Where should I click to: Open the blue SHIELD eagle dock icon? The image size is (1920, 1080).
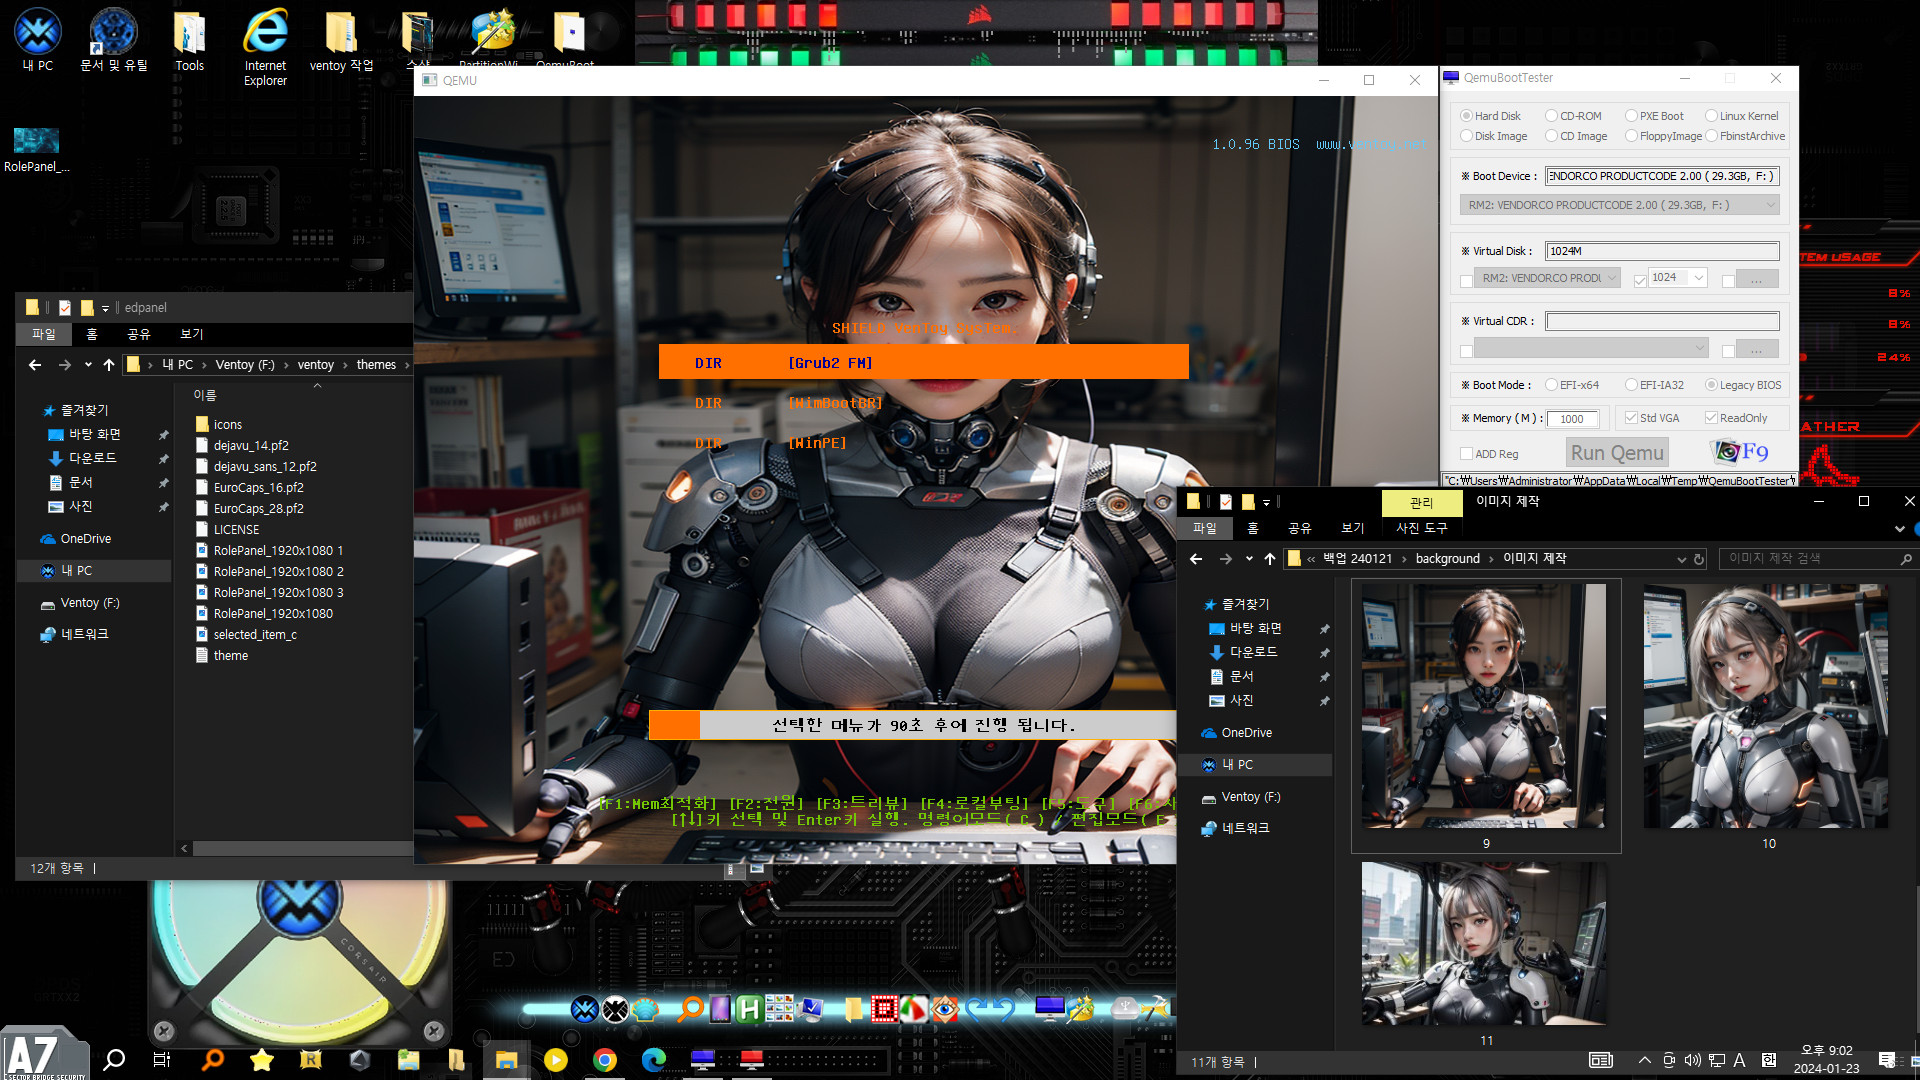pos(585,1009)
